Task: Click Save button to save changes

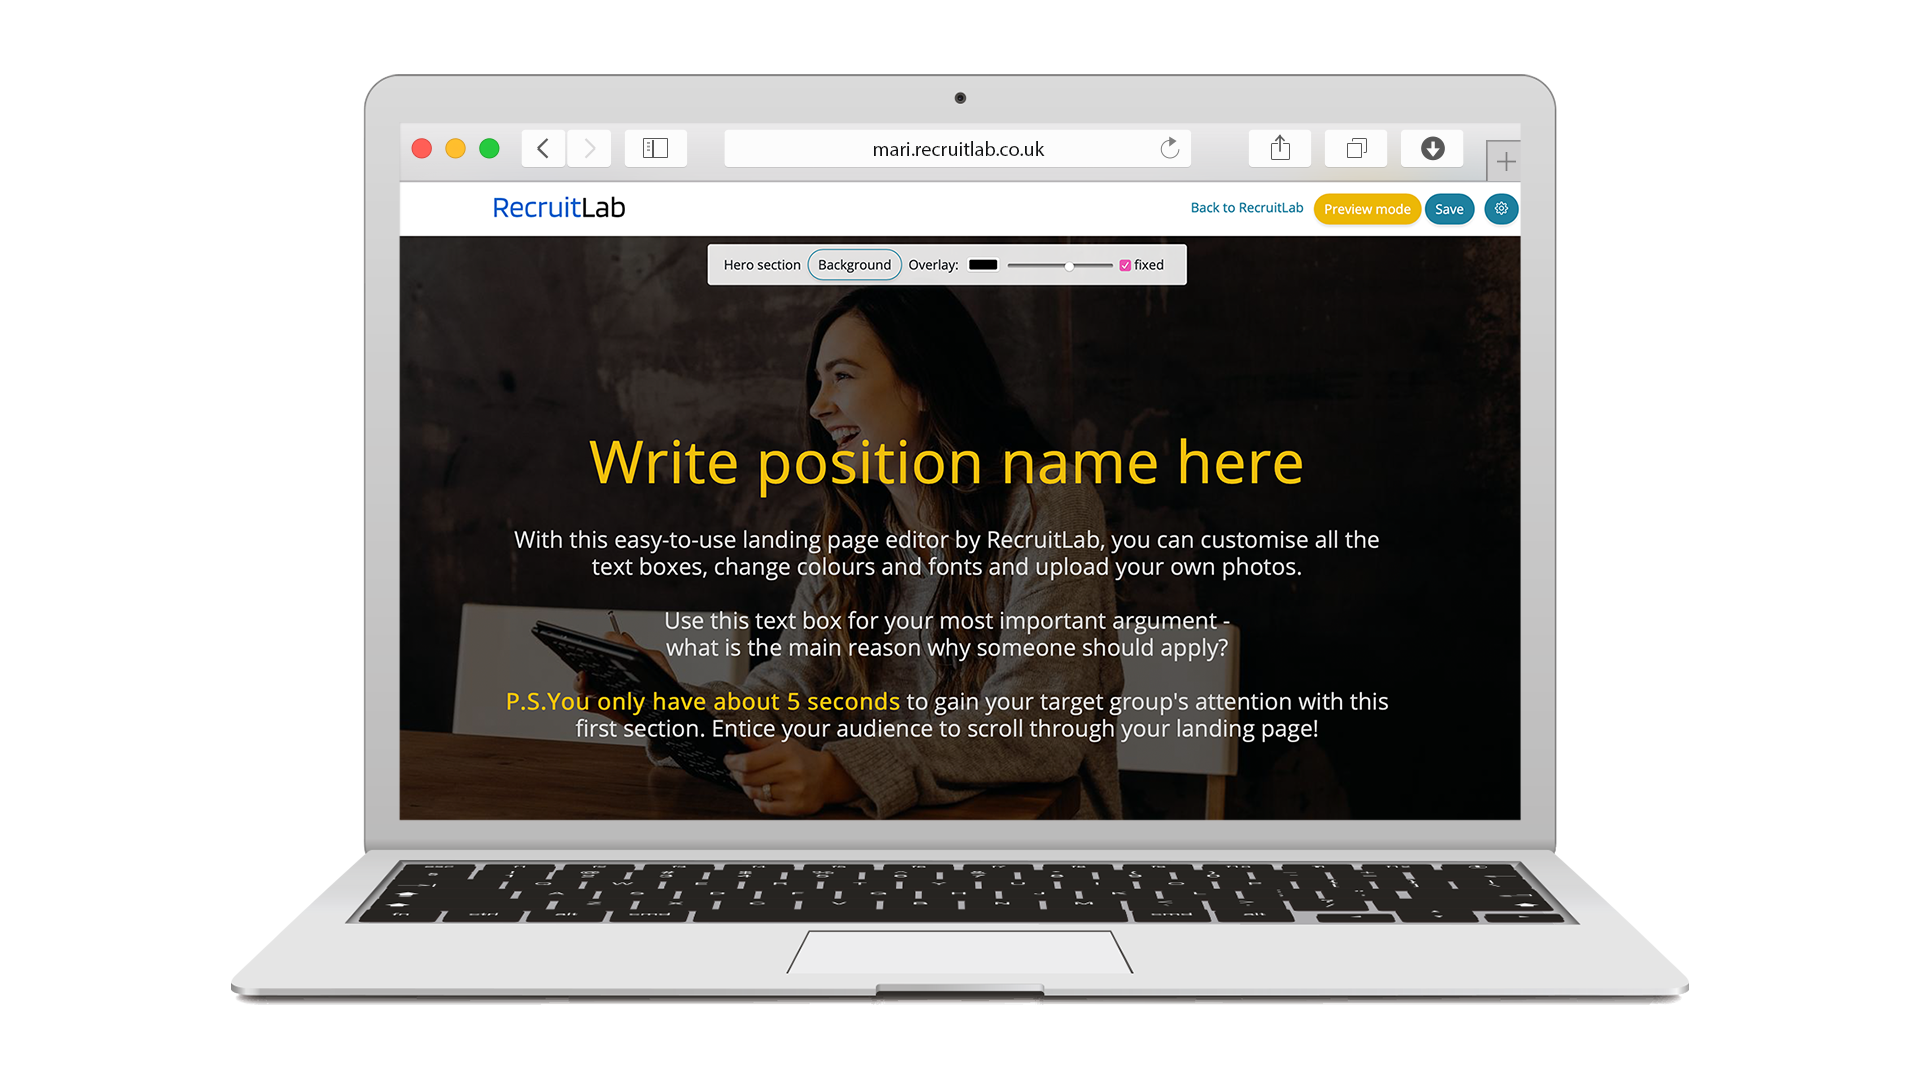Action: [x=1448, y=208]
